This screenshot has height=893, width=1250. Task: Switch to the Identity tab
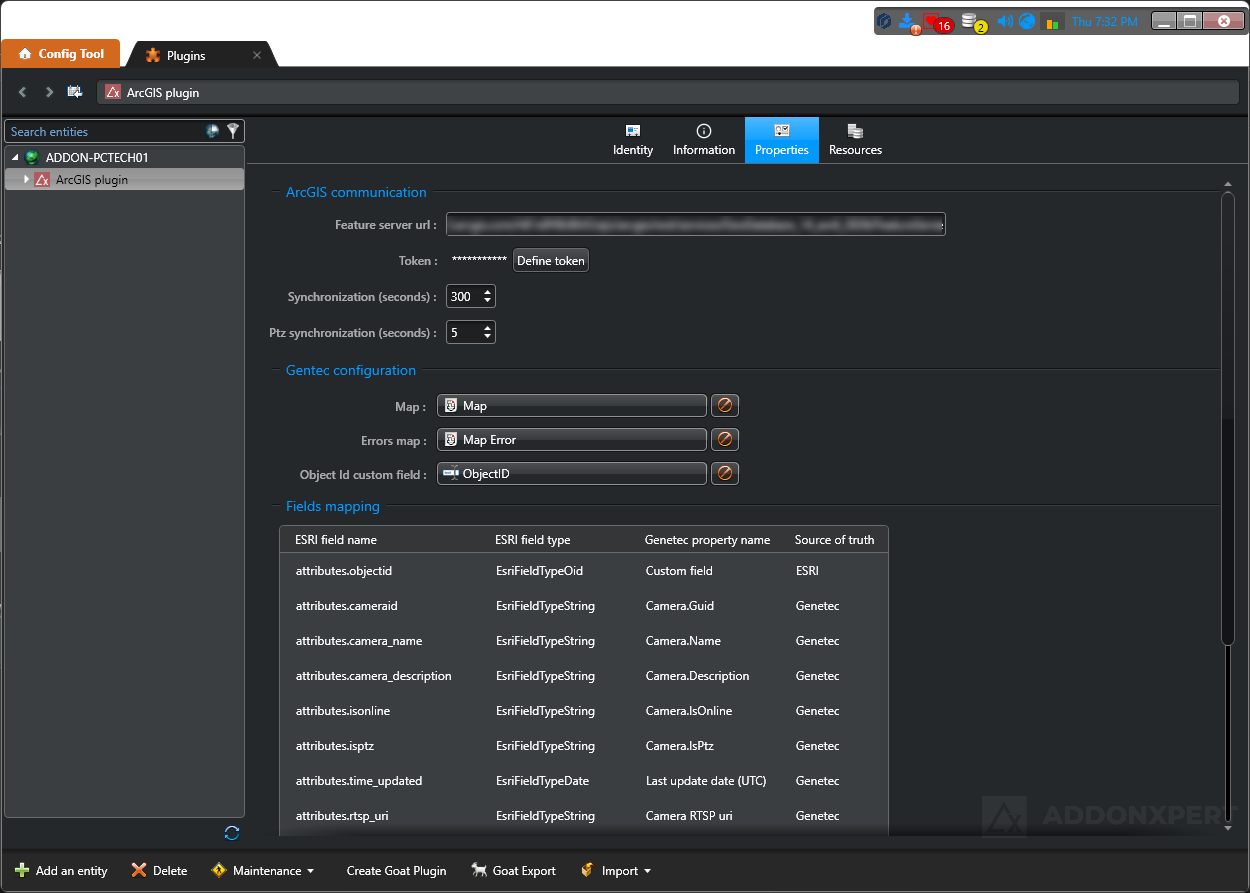pos(633,140)
